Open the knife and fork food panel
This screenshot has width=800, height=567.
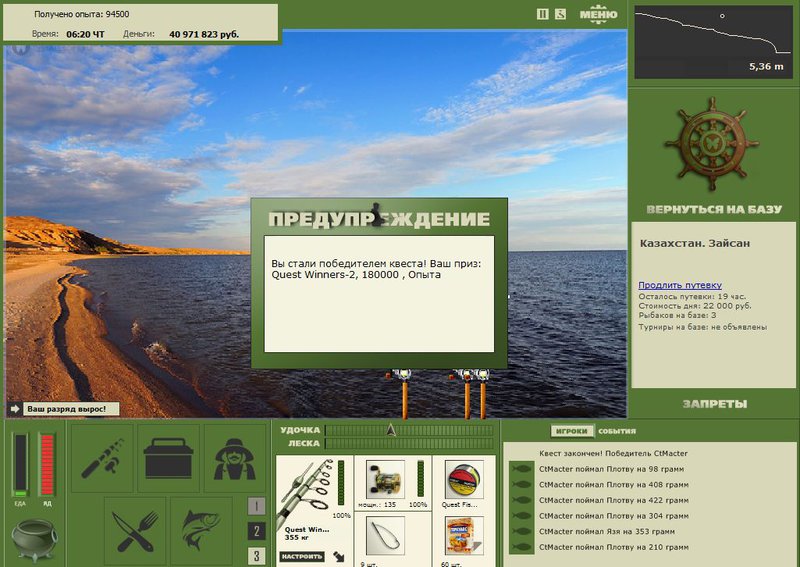coord(135,531)
